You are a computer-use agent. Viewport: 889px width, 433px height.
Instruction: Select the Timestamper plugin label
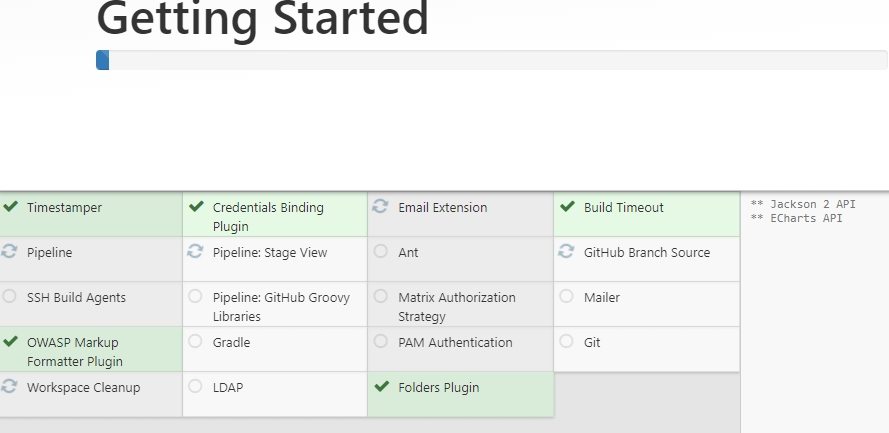(x=65, y=207)
